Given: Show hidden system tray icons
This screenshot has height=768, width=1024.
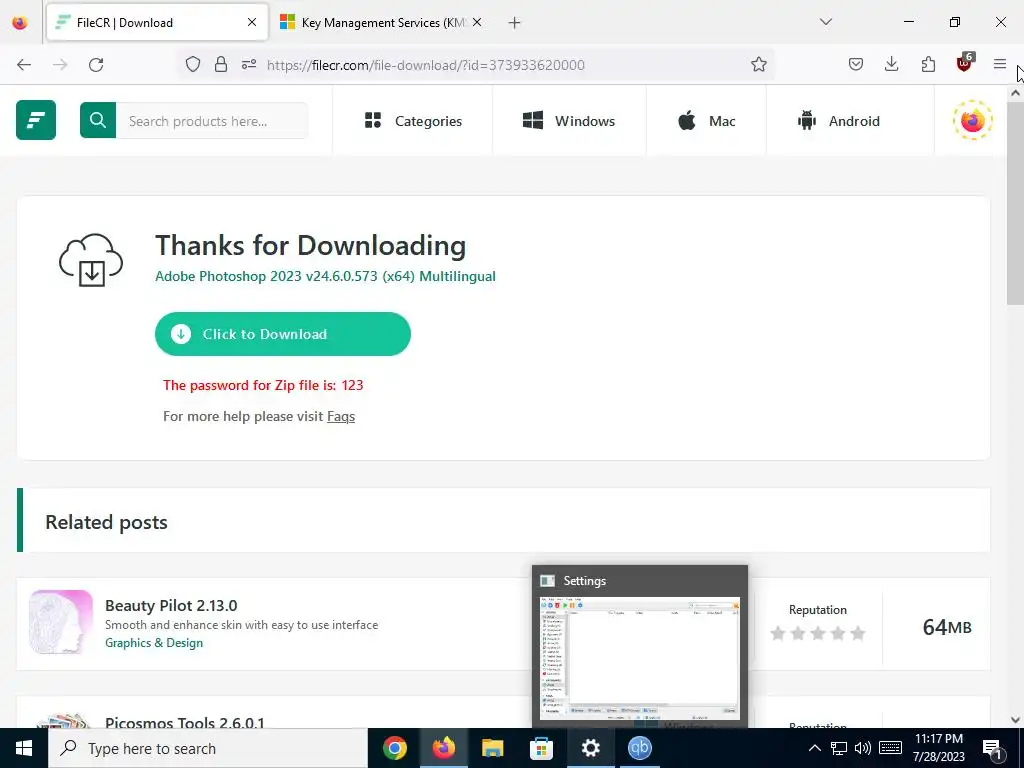Looking at the screenshot, I should [x=814, y=748].
